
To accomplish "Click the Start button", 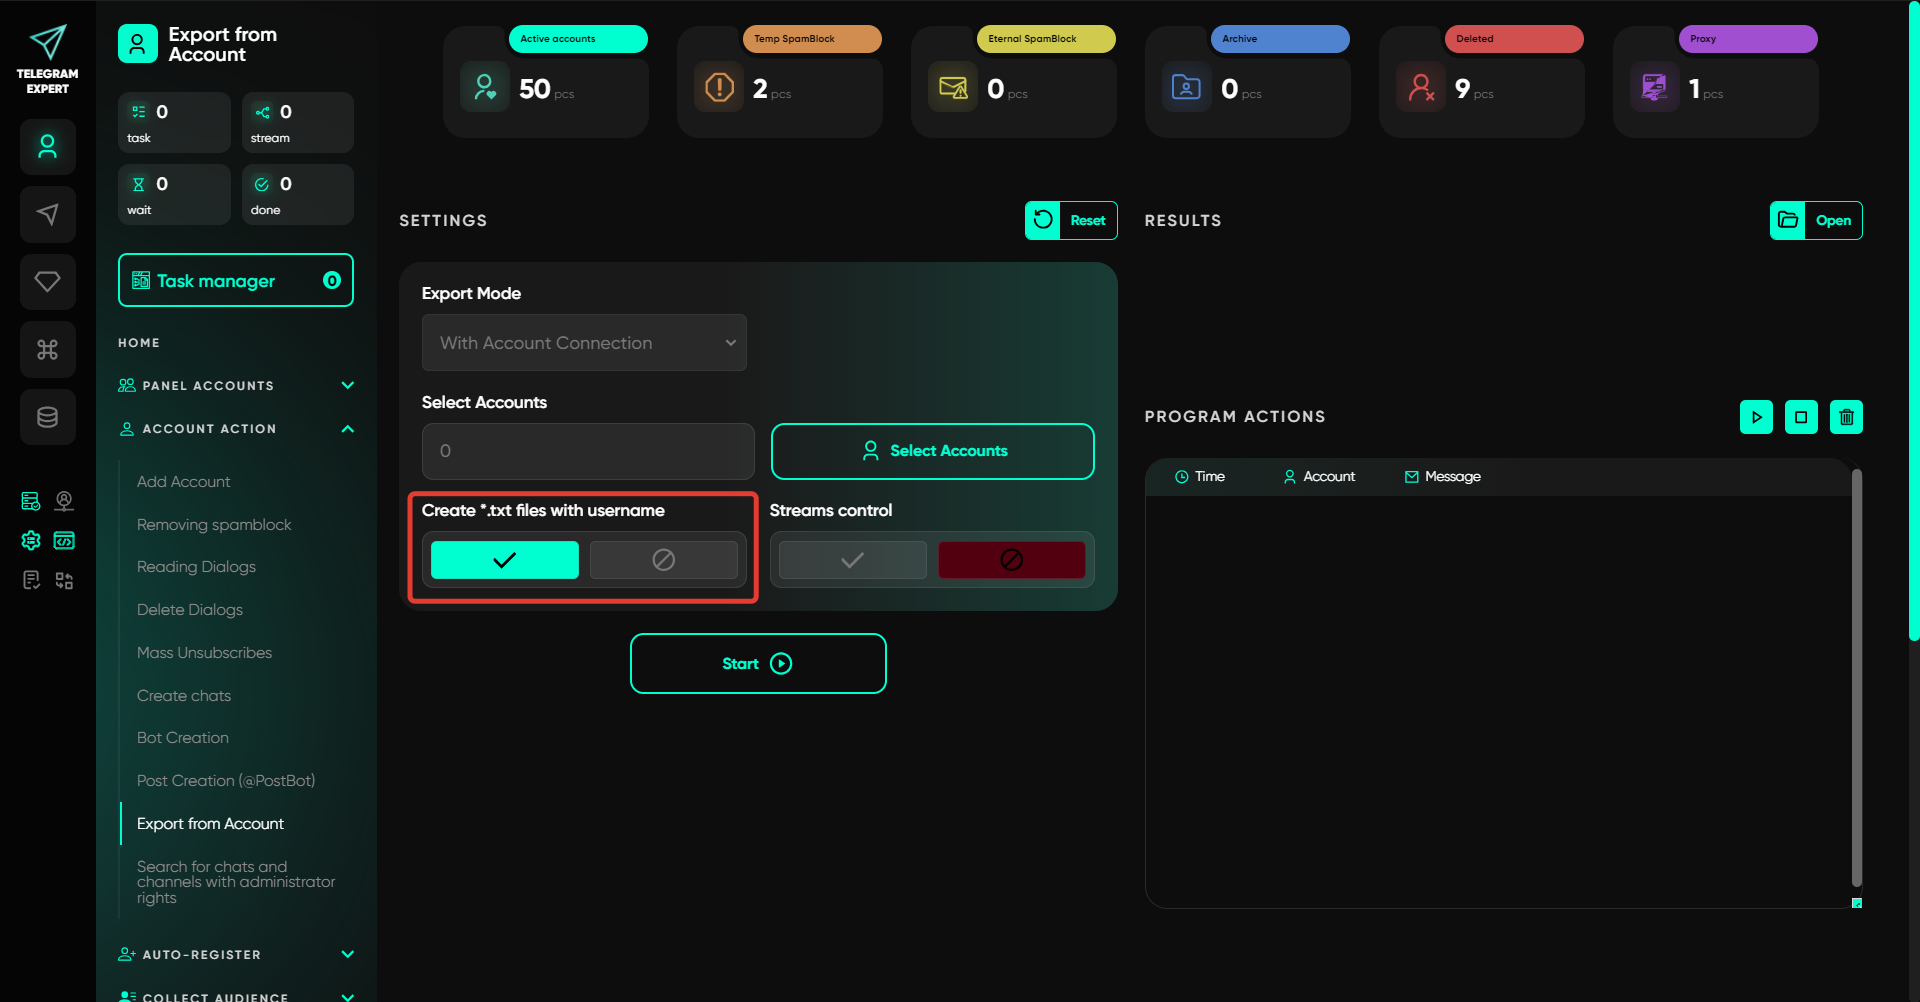I will [758, 664].
